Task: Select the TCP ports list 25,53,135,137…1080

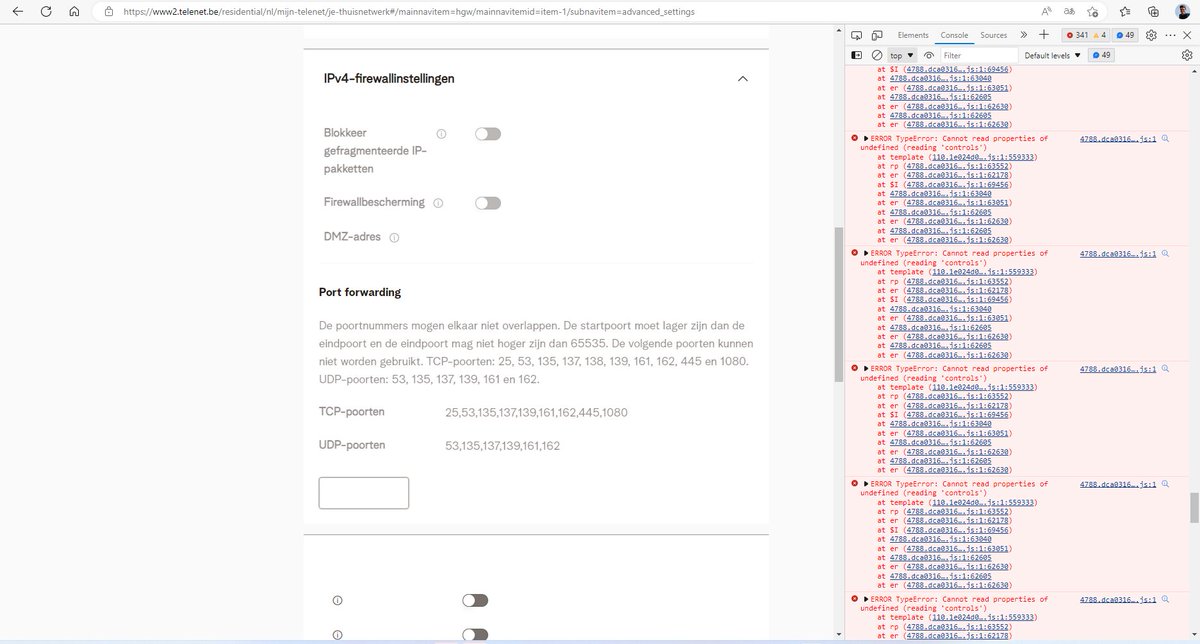Action: (536, 412)
